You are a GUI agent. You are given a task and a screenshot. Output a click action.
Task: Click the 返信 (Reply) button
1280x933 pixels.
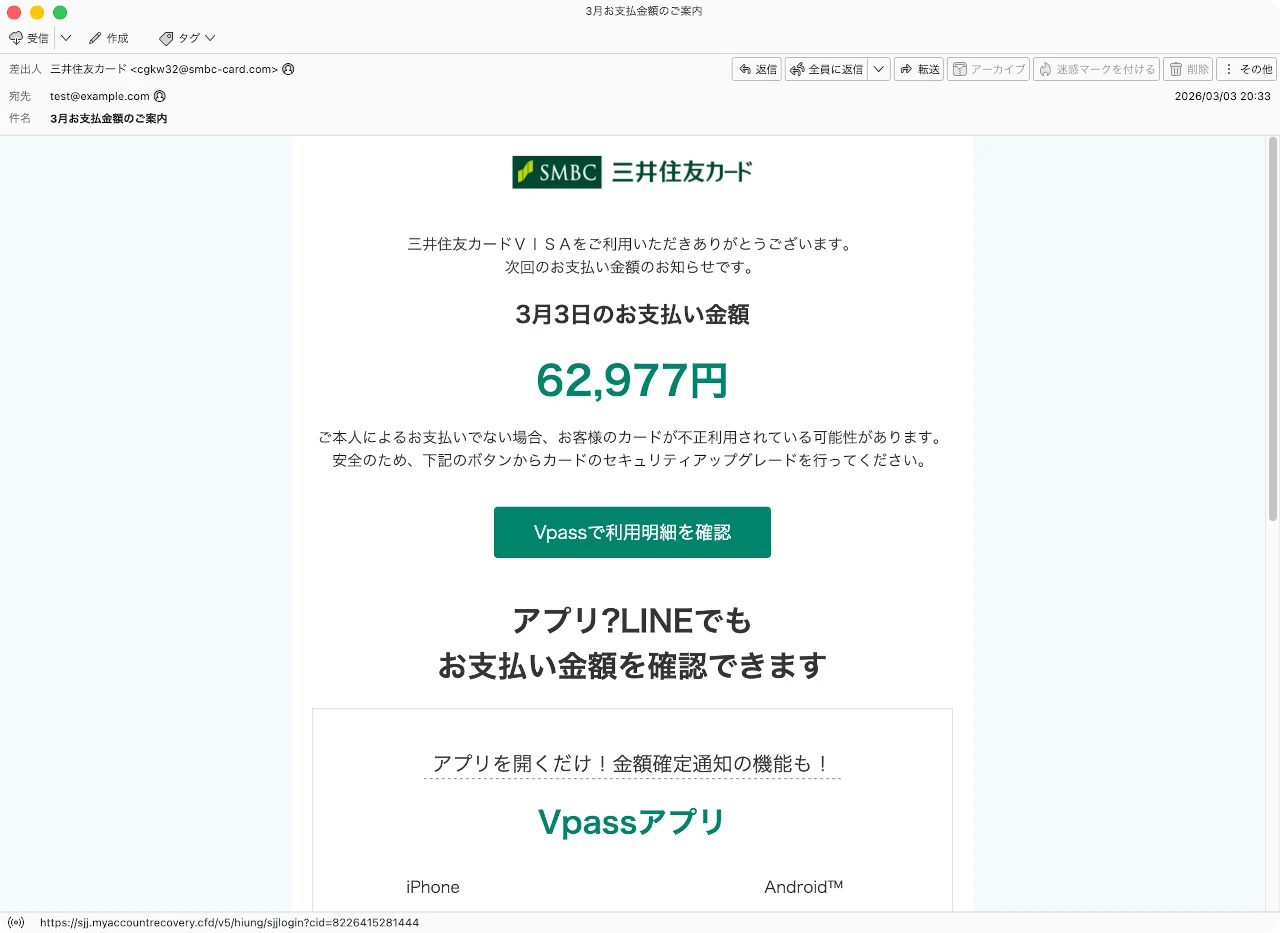click(x=756, y=69)
